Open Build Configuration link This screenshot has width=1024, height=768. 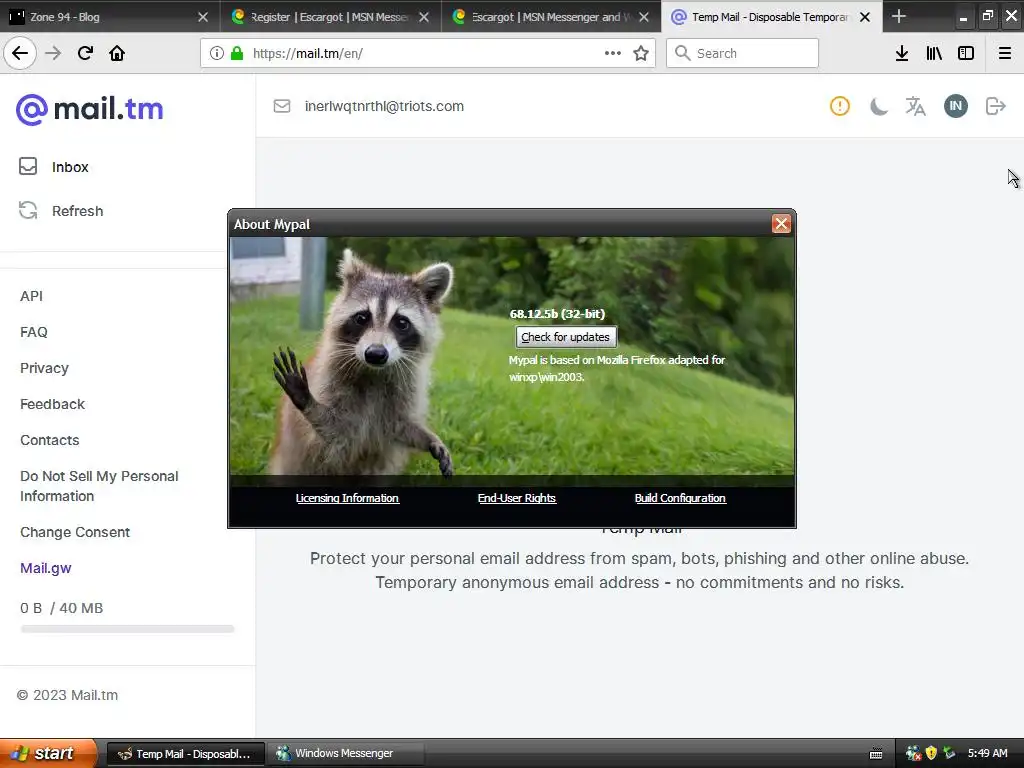click(680, 498)
